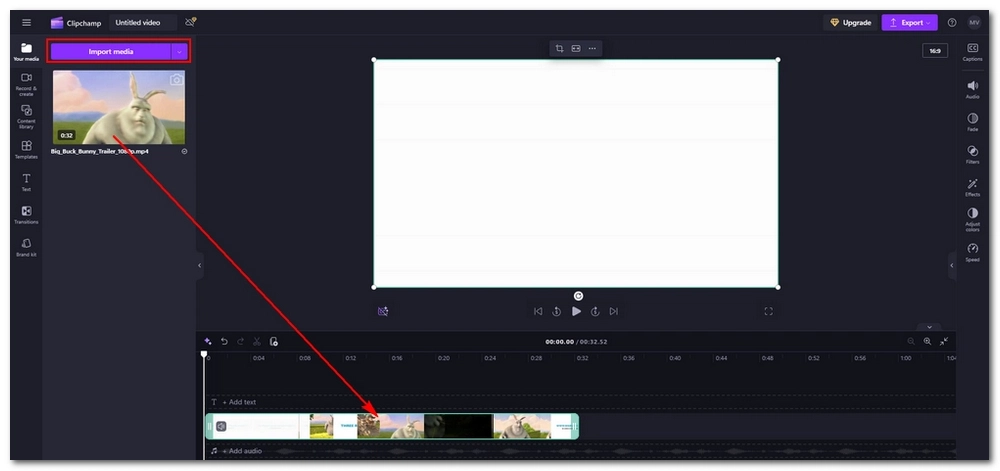
Task: Expand the Import media dropdown arrow
Action: [x=180, y=52]
